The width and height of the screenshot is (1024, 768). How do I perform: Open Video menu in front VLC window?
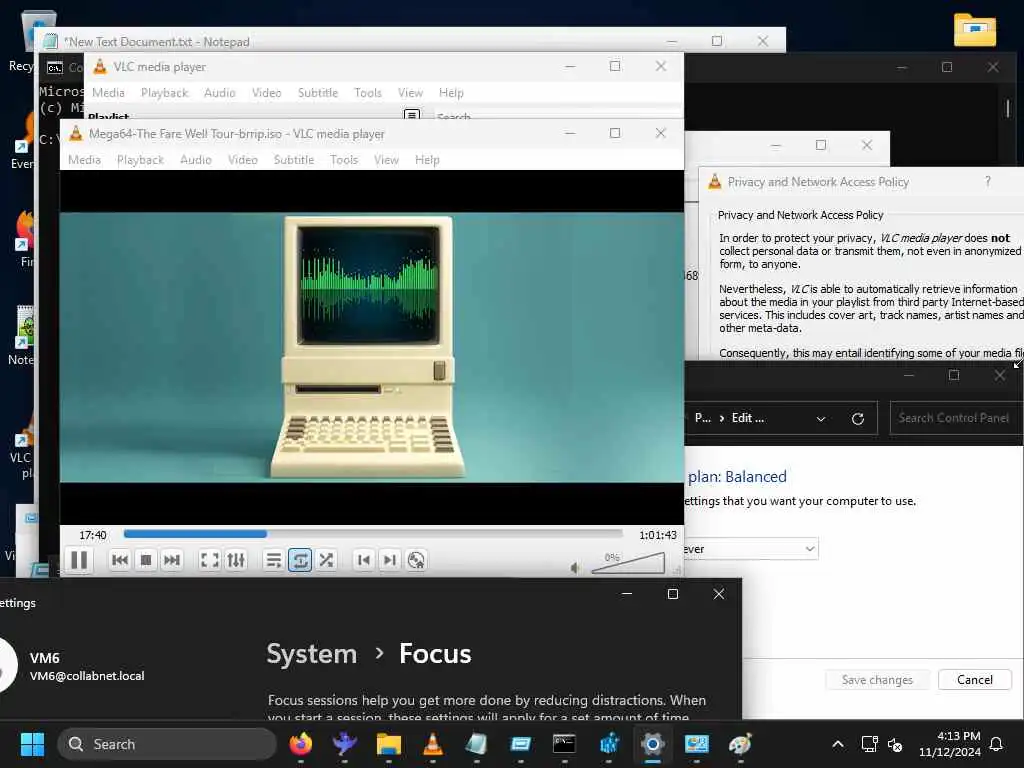point(242,160)
